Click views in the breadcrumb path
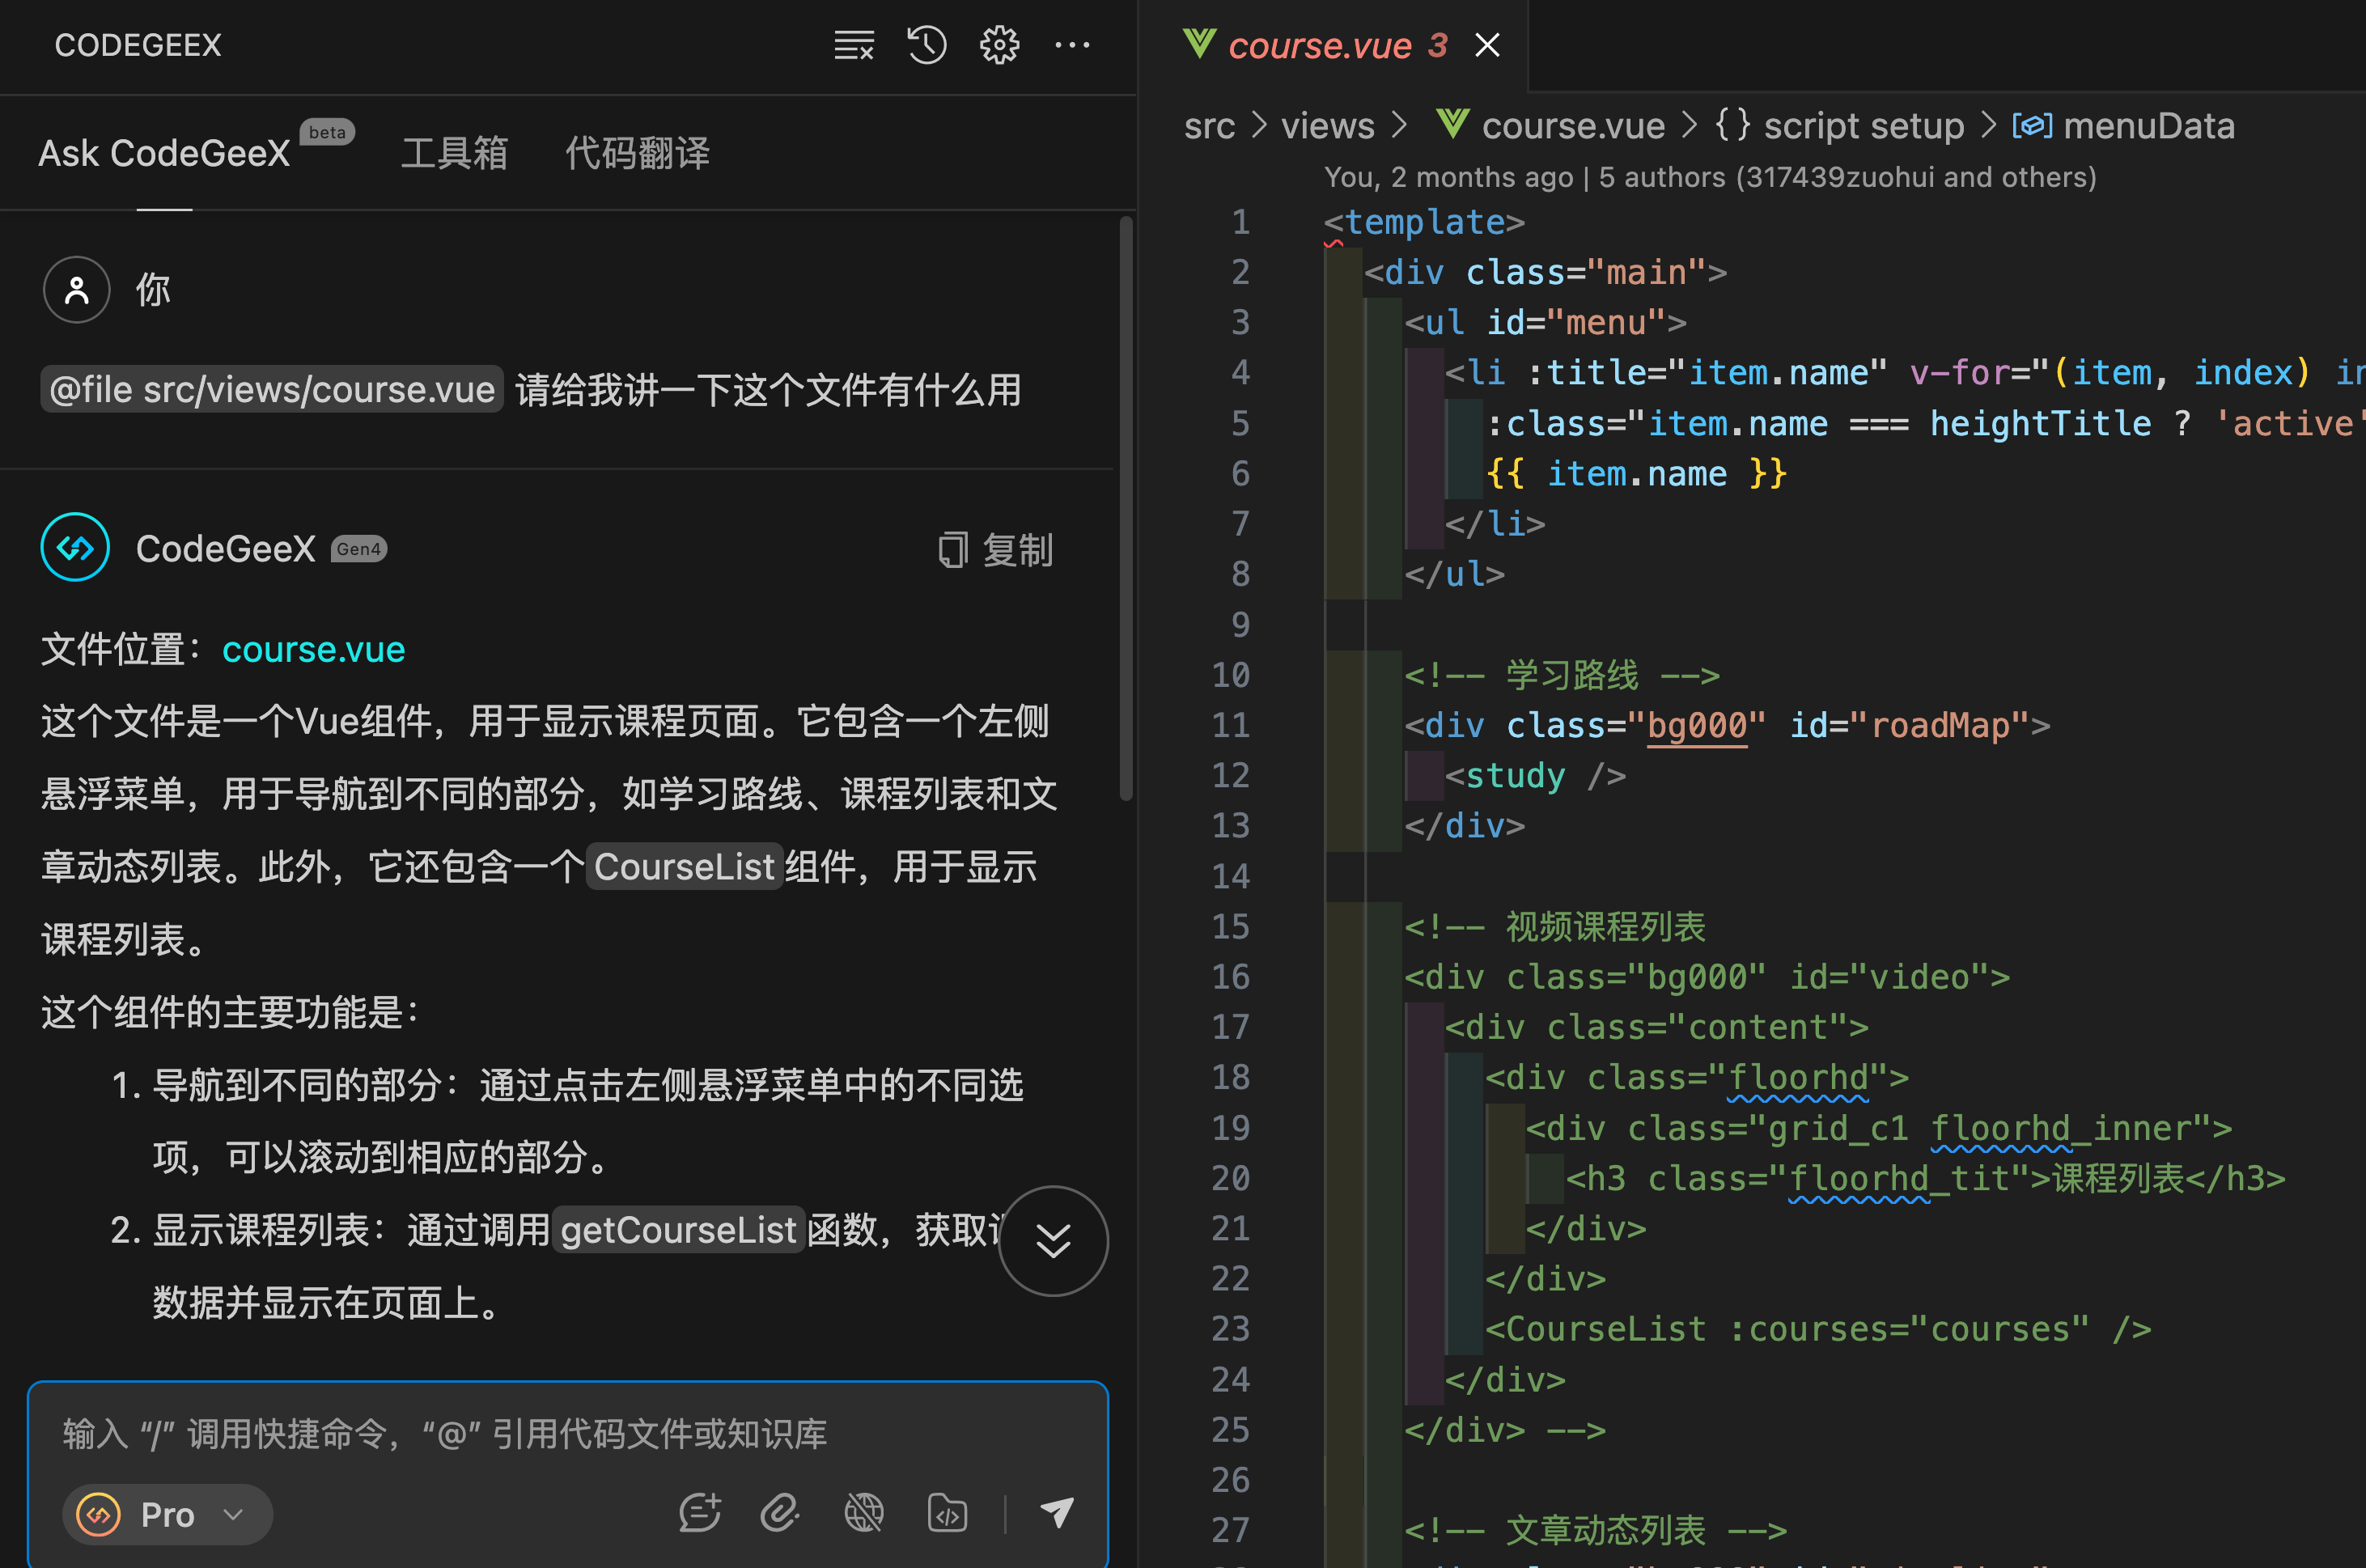This screenshot has height=1568, width=2366. point(1327,126)
